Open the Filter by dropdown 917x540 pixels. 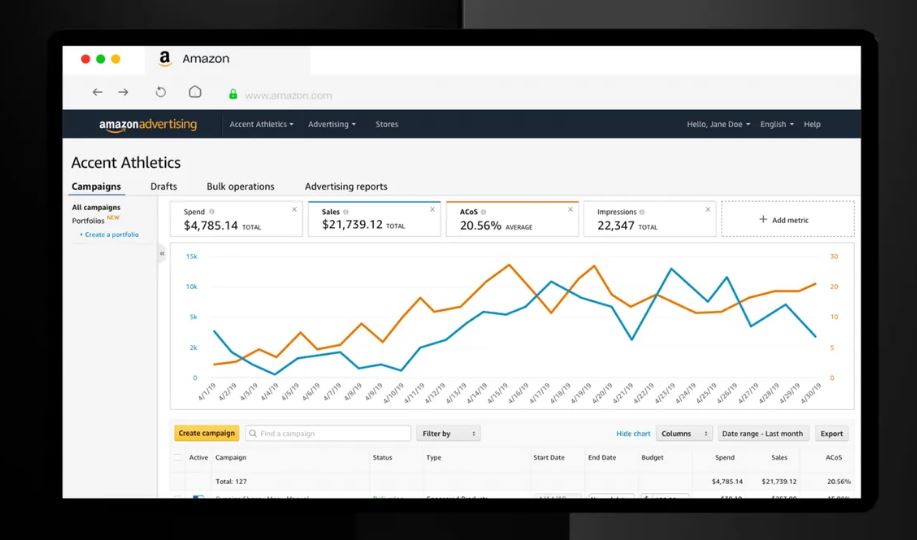[x=449, y=434]
